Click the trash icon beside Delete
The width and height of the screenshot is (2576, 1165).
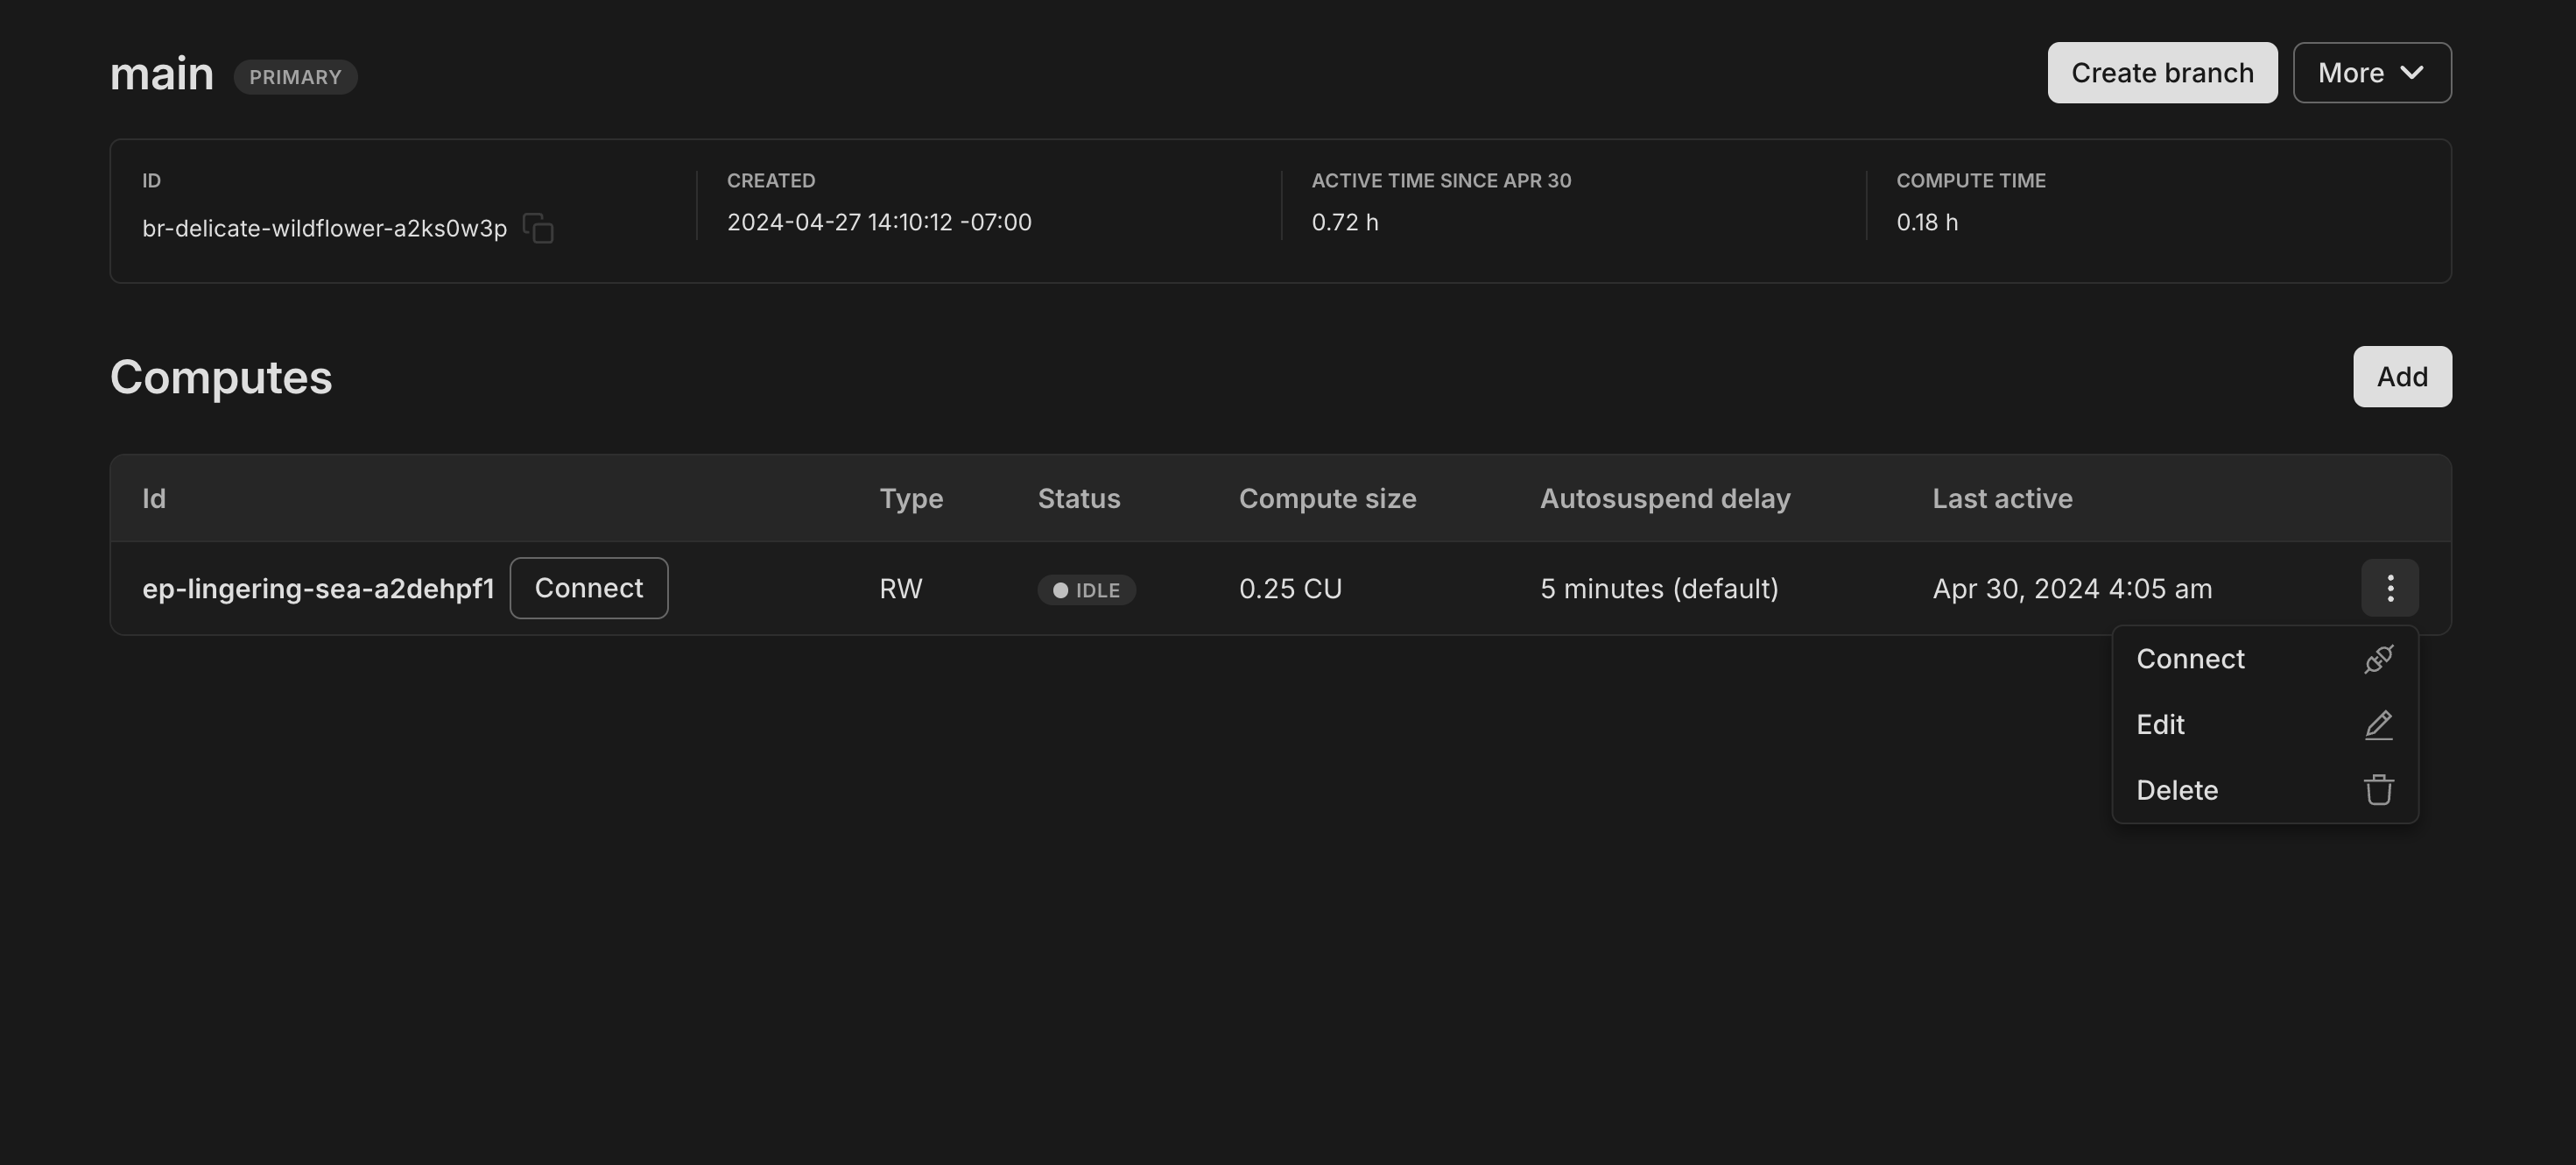click(x=2378, y=790)
